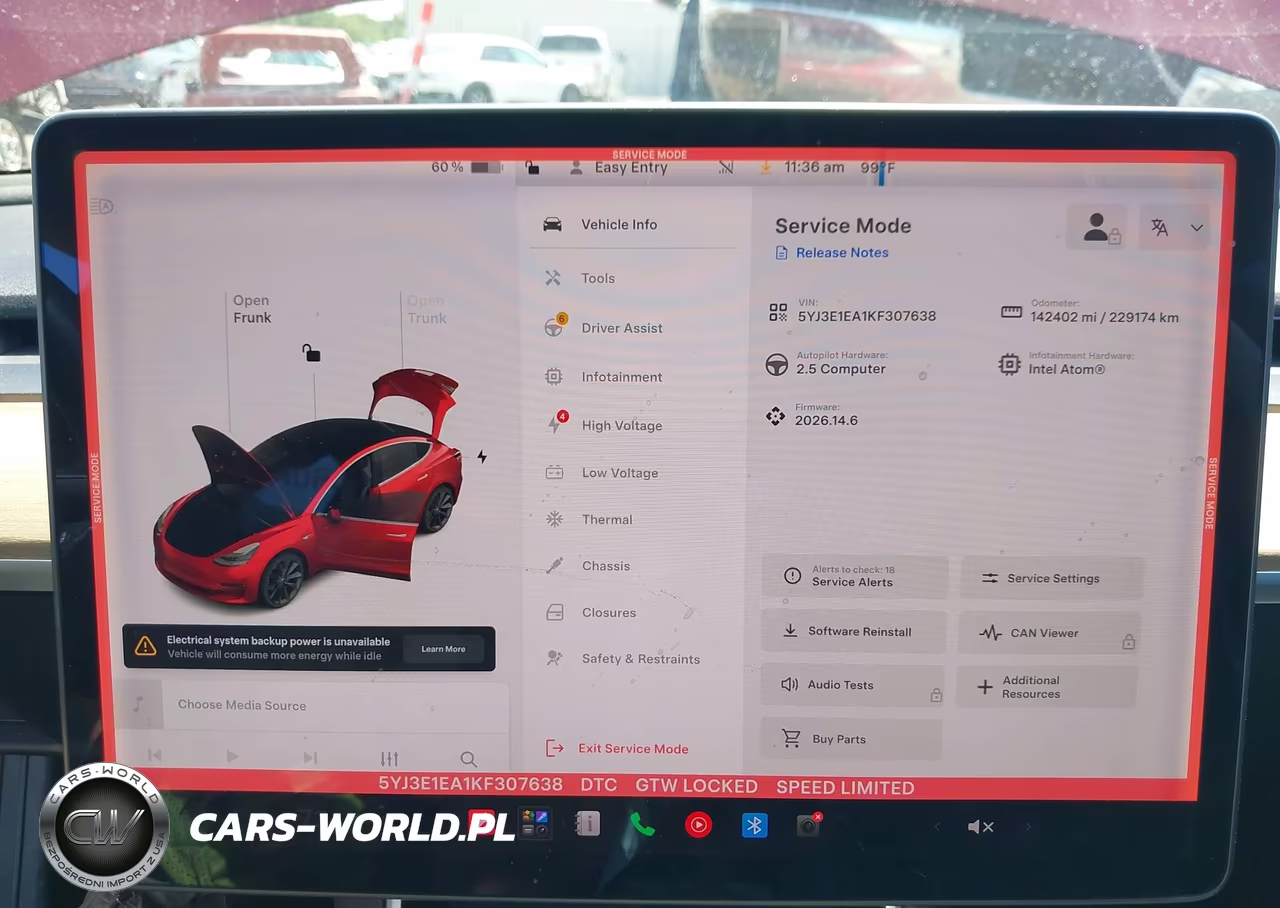1280x908 pixels.
Task: Play media with the play button
Action: pyautogui.click(x=232, y=756)
